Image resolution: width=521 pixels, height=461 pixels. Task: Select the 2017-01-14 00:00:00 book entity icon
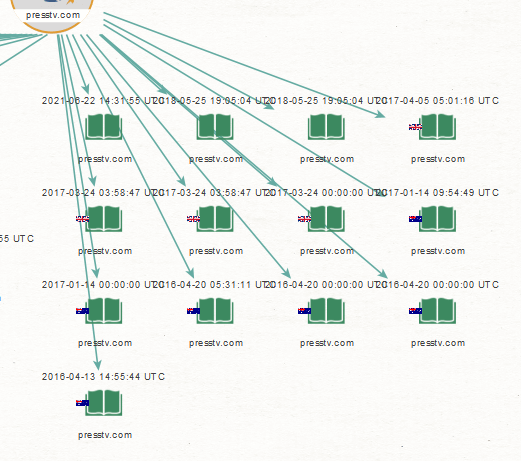point(104,311)
